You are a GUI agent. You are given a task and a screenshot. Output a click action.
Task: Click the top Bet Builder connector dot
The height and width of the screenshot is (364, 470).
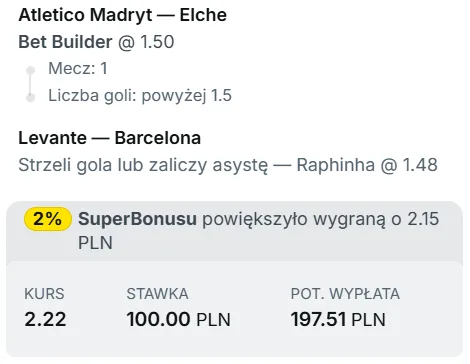[x=31, y=70]
